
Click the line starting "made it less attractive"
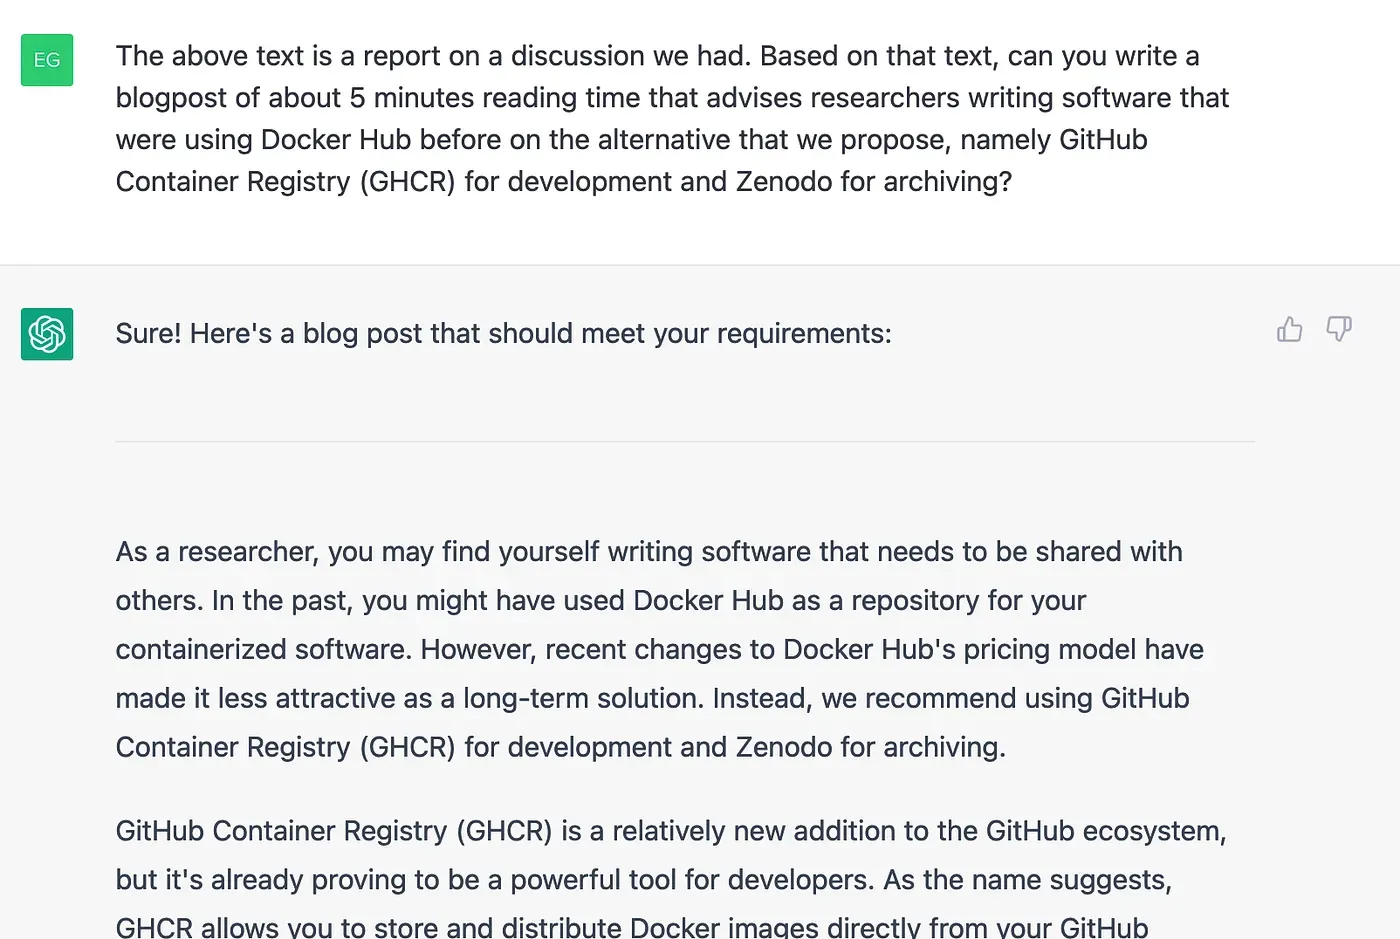tap(652, 699)
